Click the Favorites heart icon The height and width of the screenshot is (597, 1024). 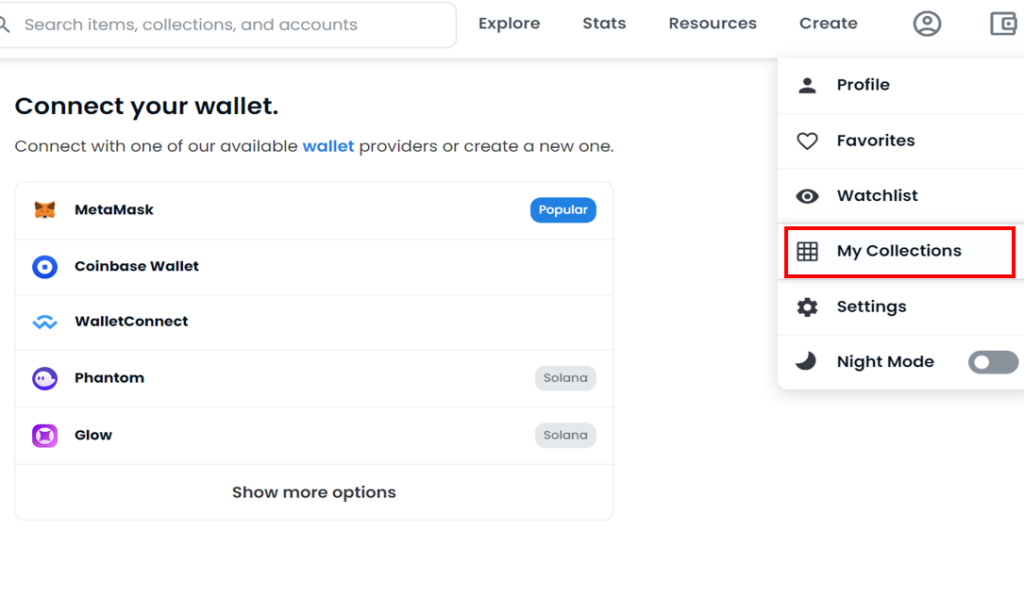coord(807,141)
